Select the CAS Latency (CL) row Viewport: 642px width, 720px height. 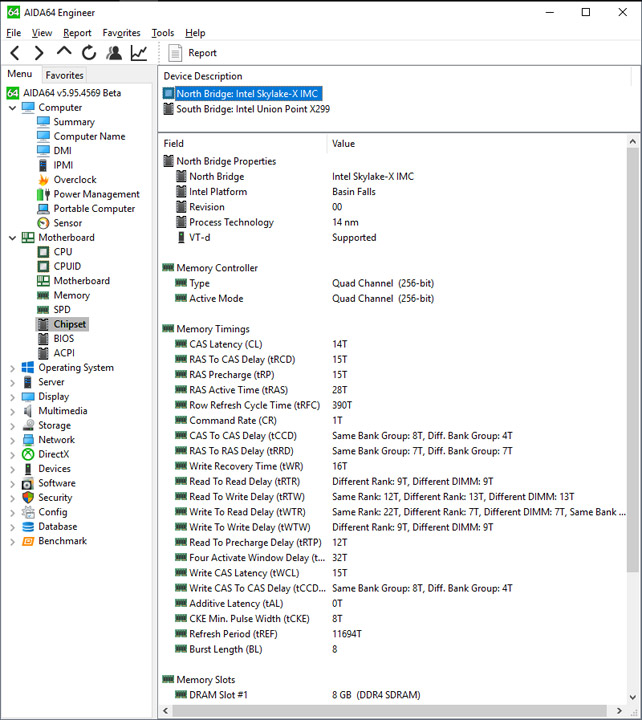(x=395, y=344)
